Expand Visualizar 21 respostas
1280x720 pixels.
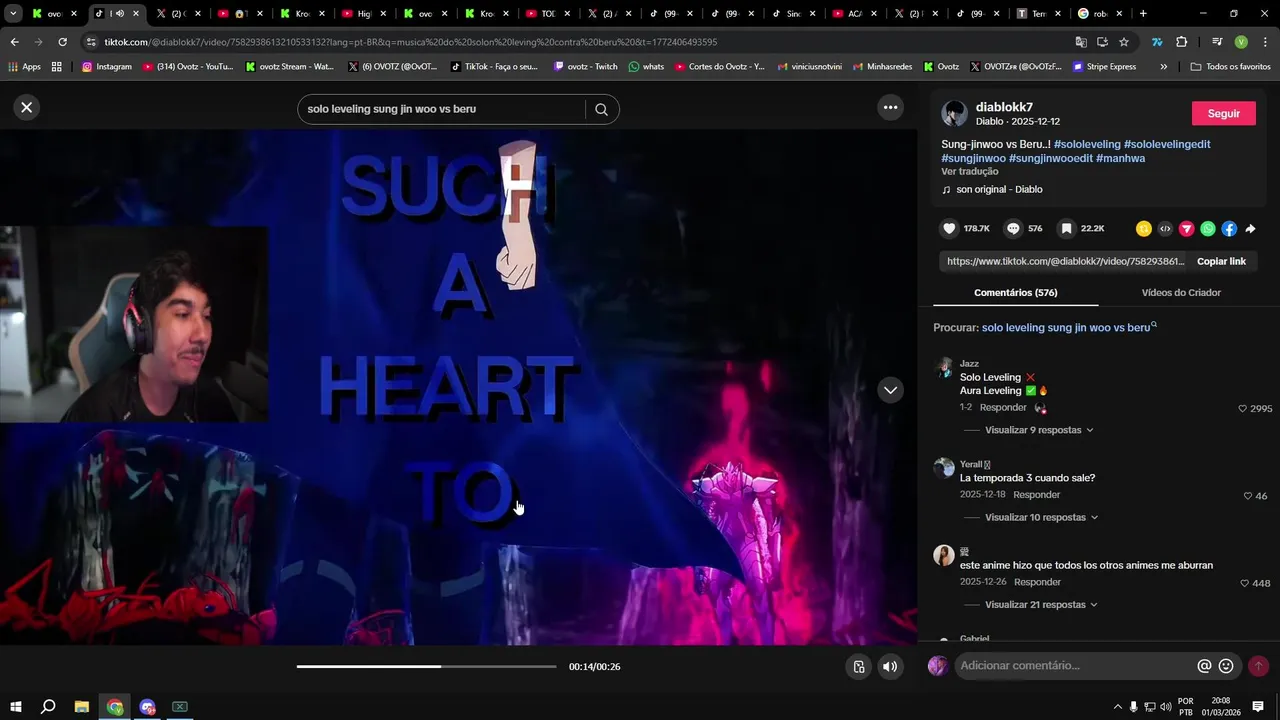[x=1042, y=604]
